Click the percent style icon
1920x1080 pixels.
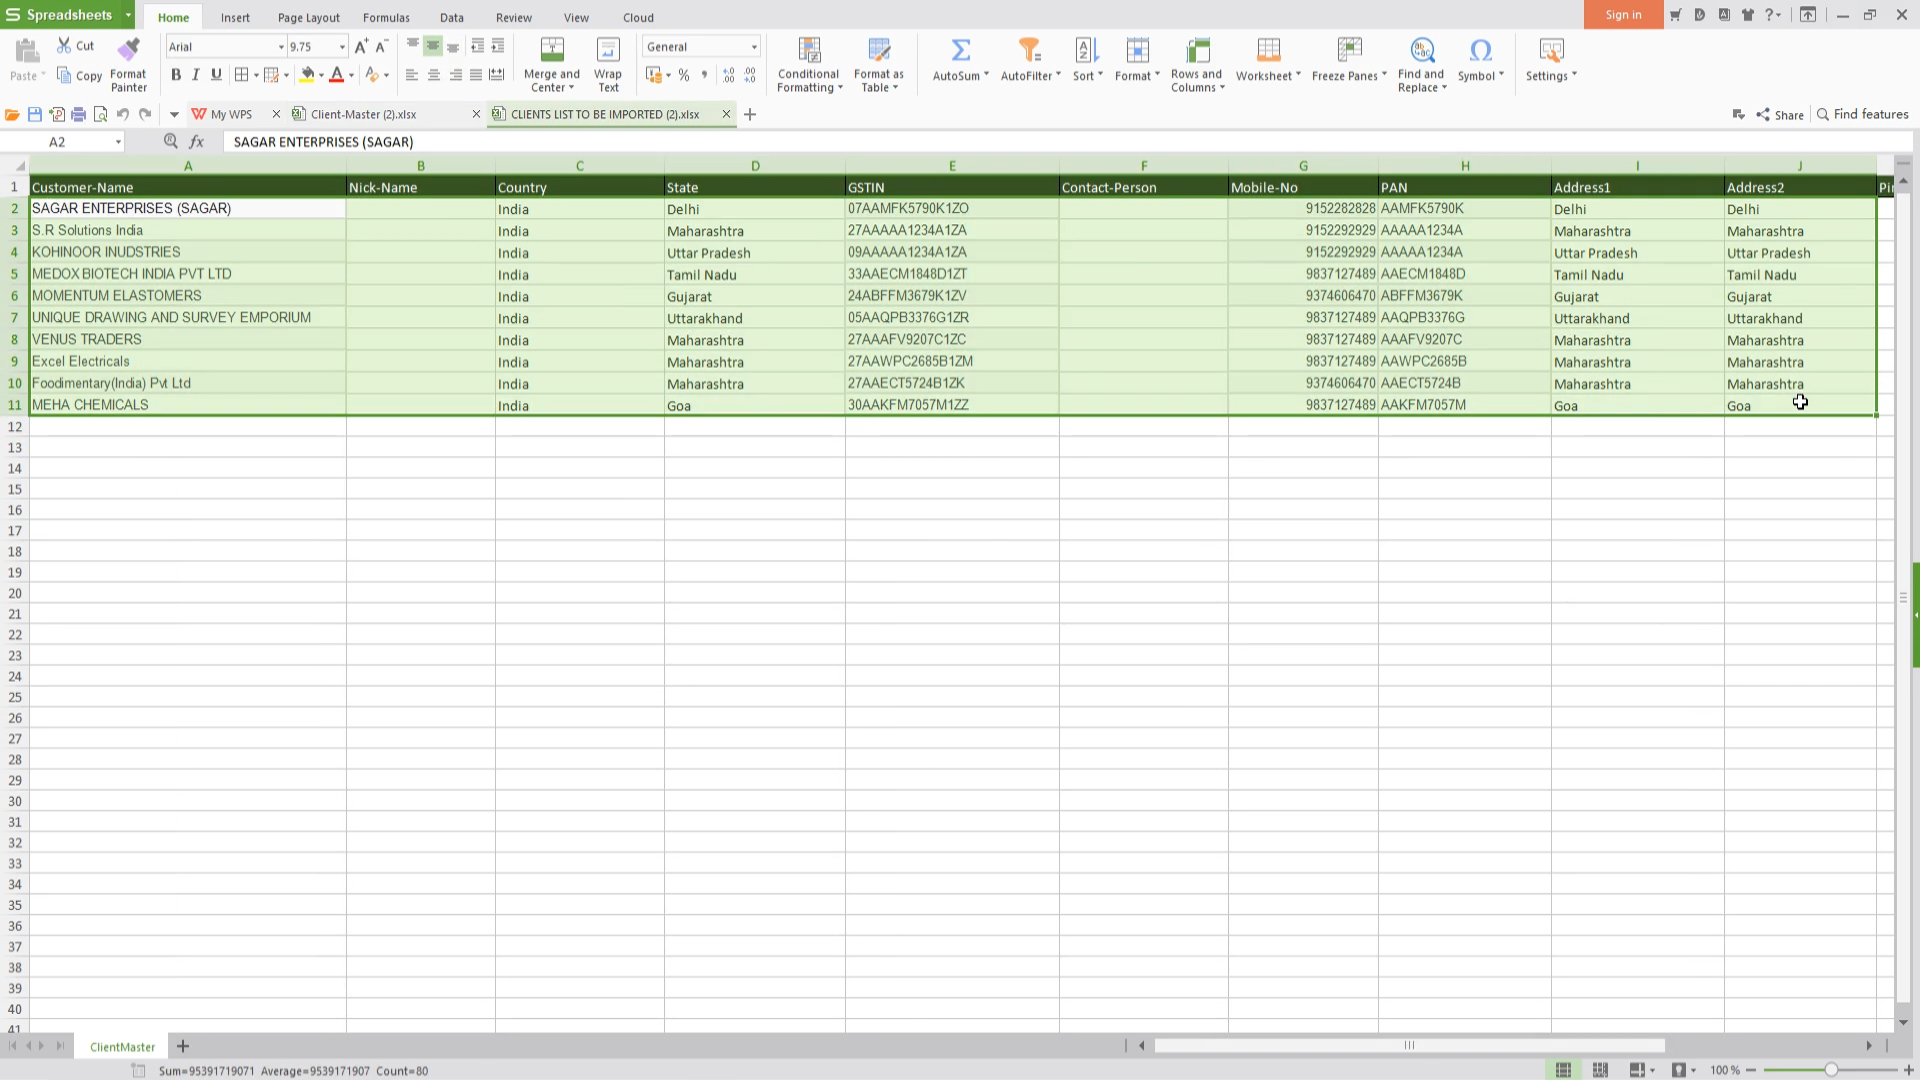pos(684,75)
